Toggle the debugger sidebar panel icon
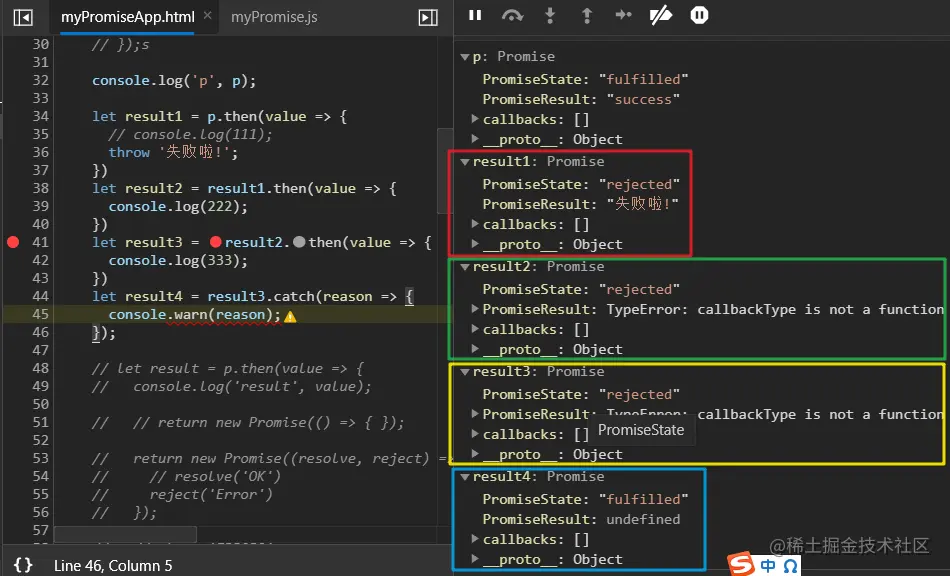Viewport: 950px width, 576px height. click(x=428, y=17)
